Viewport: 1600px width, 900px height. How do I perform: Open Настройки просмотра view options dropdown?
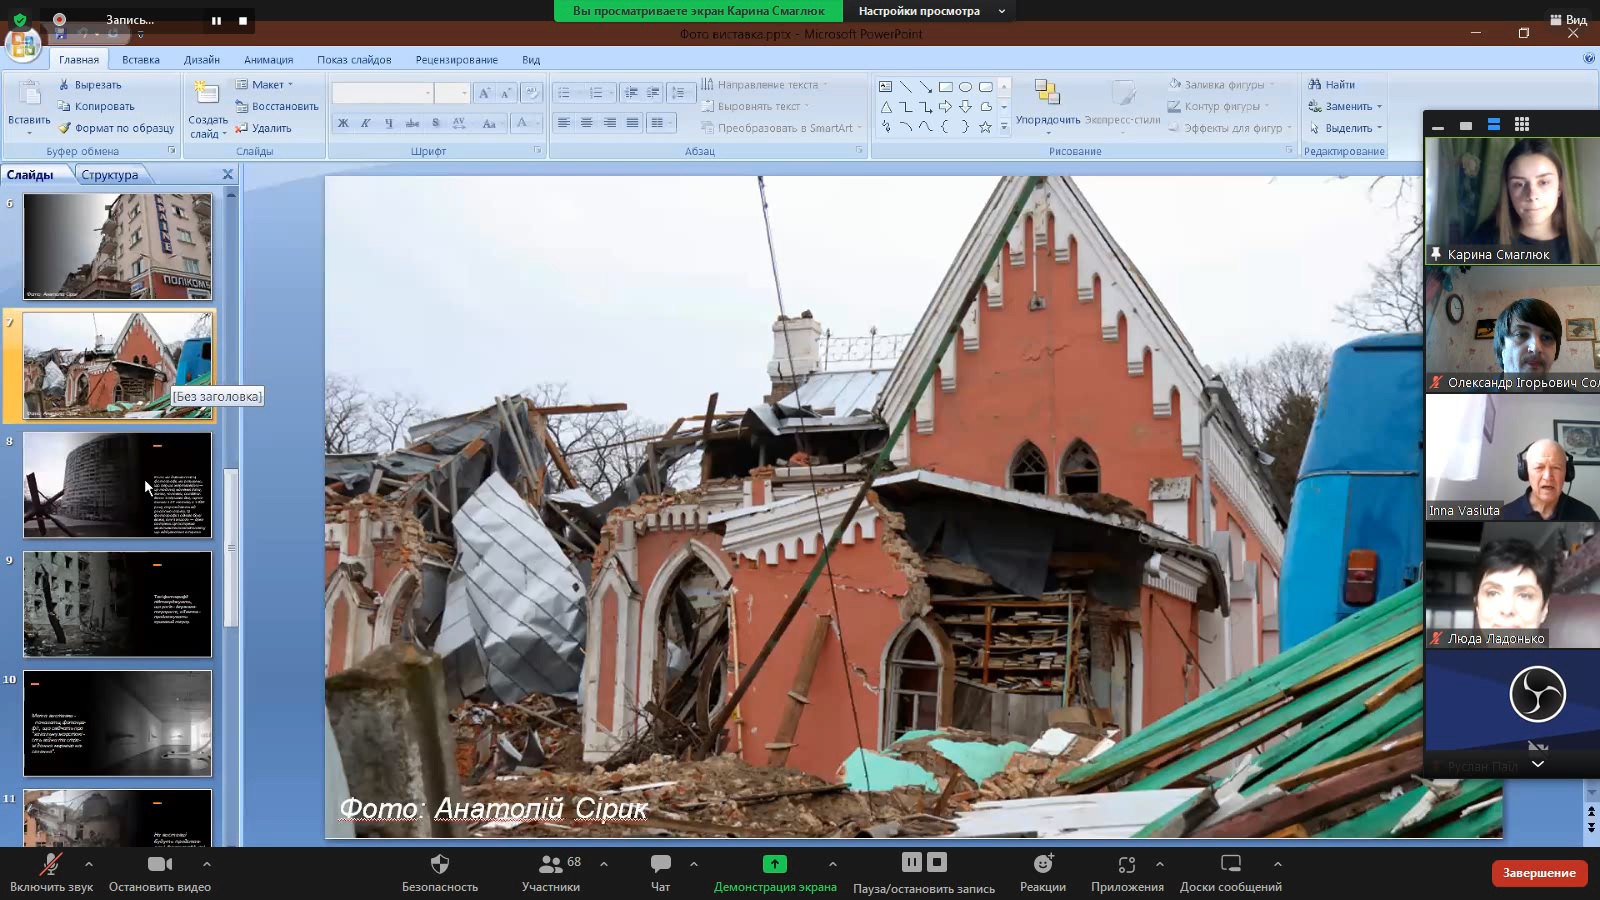[x=931, y=11]
